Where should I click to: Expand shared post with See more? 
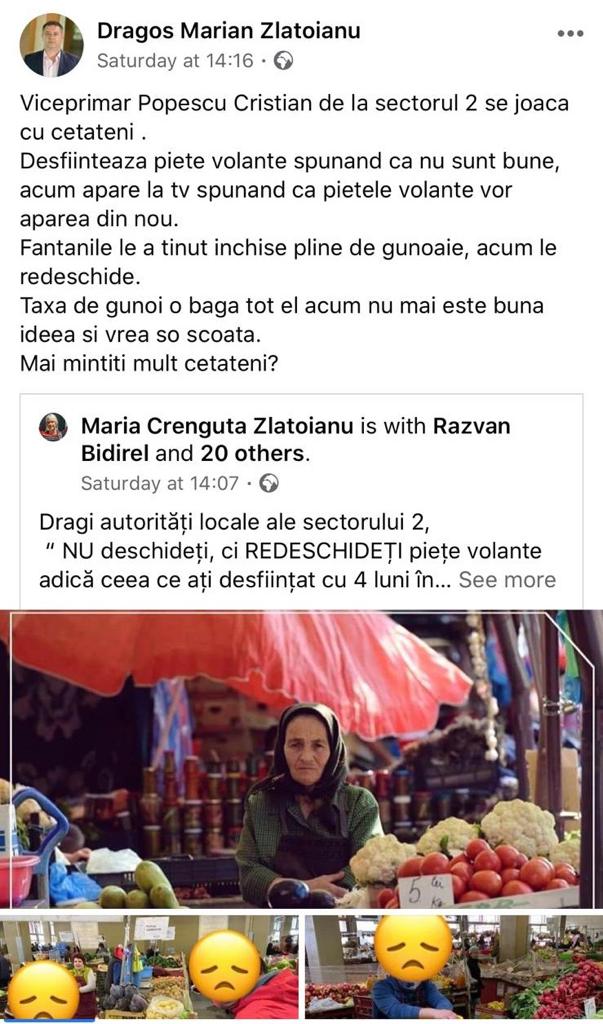507,580
